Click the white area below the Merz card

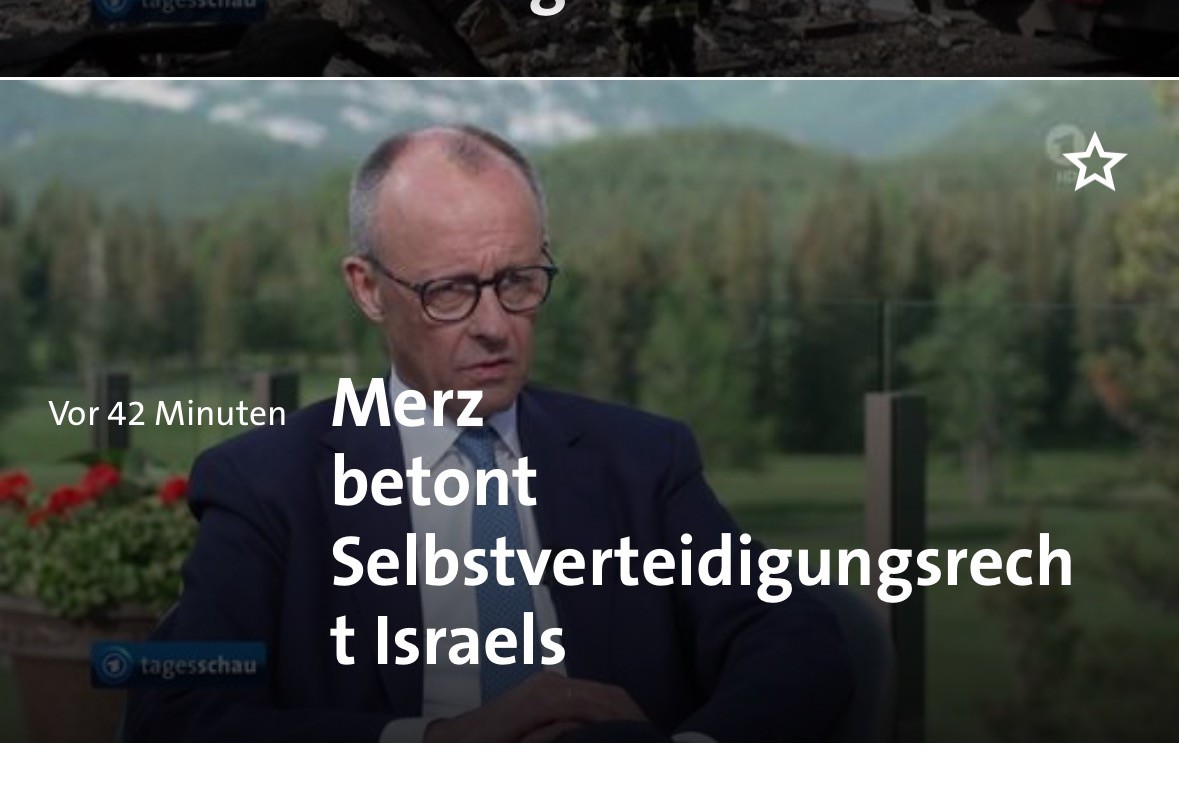point(590,771)
